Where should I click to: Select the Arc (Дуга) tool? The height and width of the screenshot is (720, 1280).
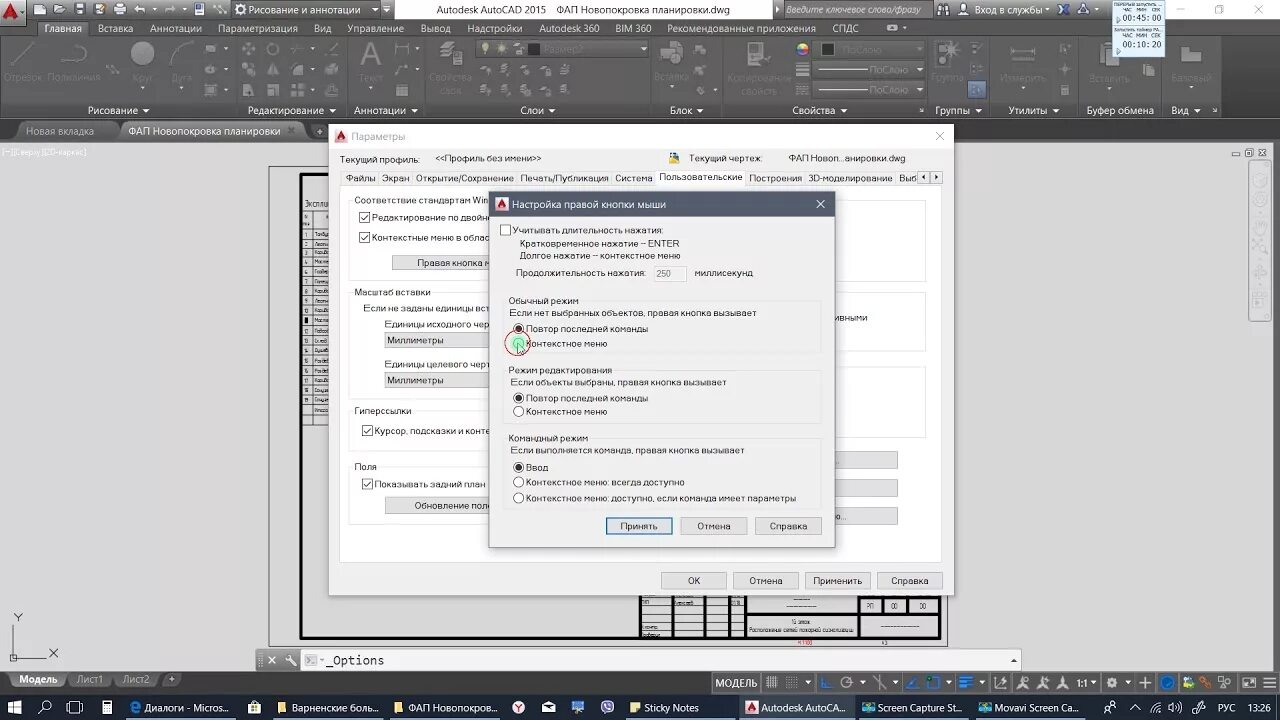(x=182, y=61)
